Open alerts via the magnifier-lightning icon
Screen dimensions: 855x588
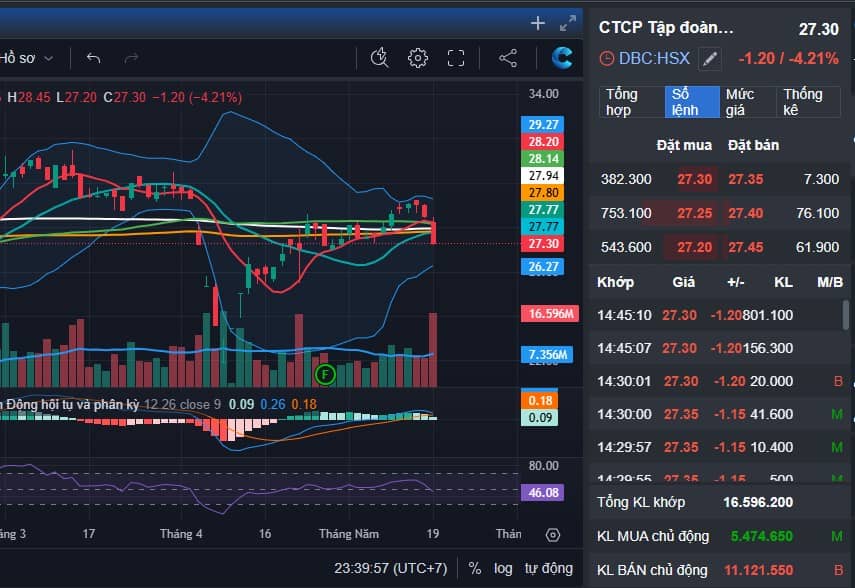(x=378, y=58)
